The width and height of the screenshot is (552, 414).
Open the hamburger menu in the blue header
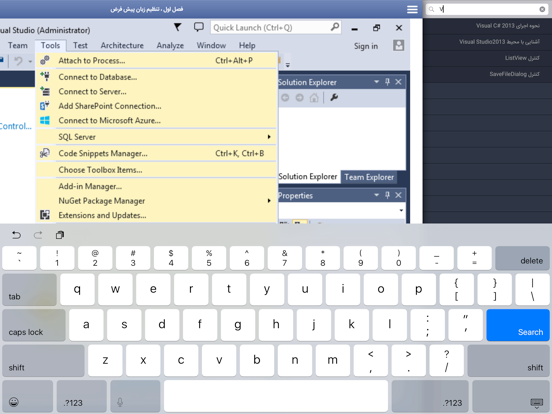(x=412, y=9)
